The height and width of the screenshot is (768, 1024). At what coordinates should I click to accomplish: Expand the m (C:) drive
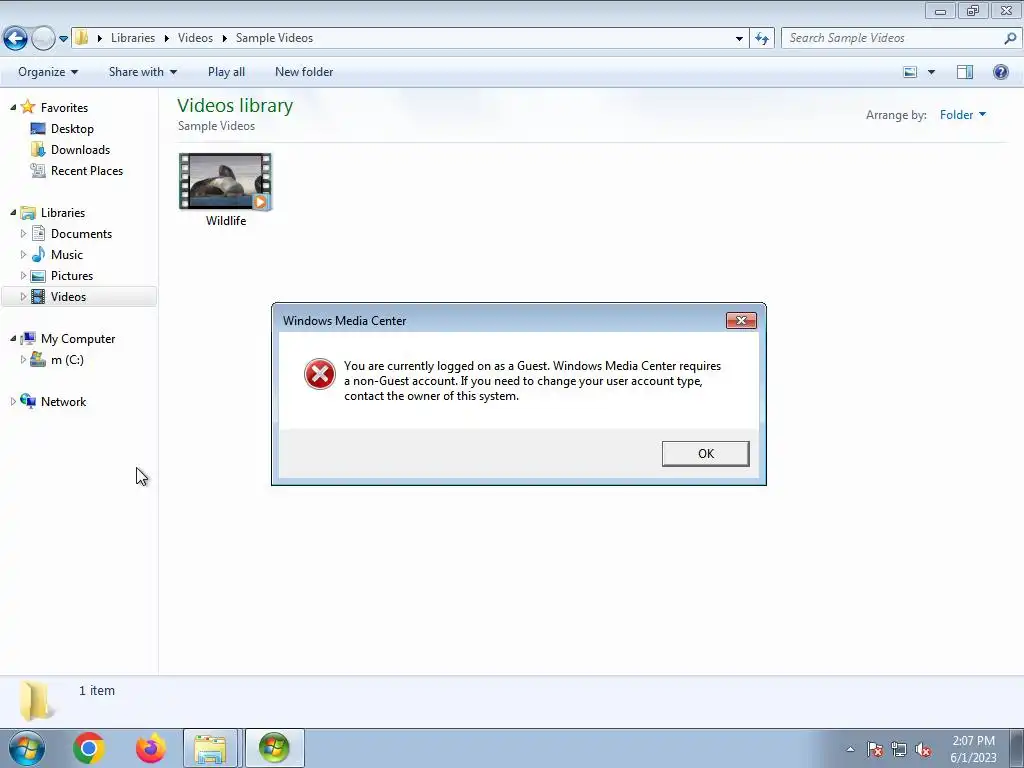(24, 359)
